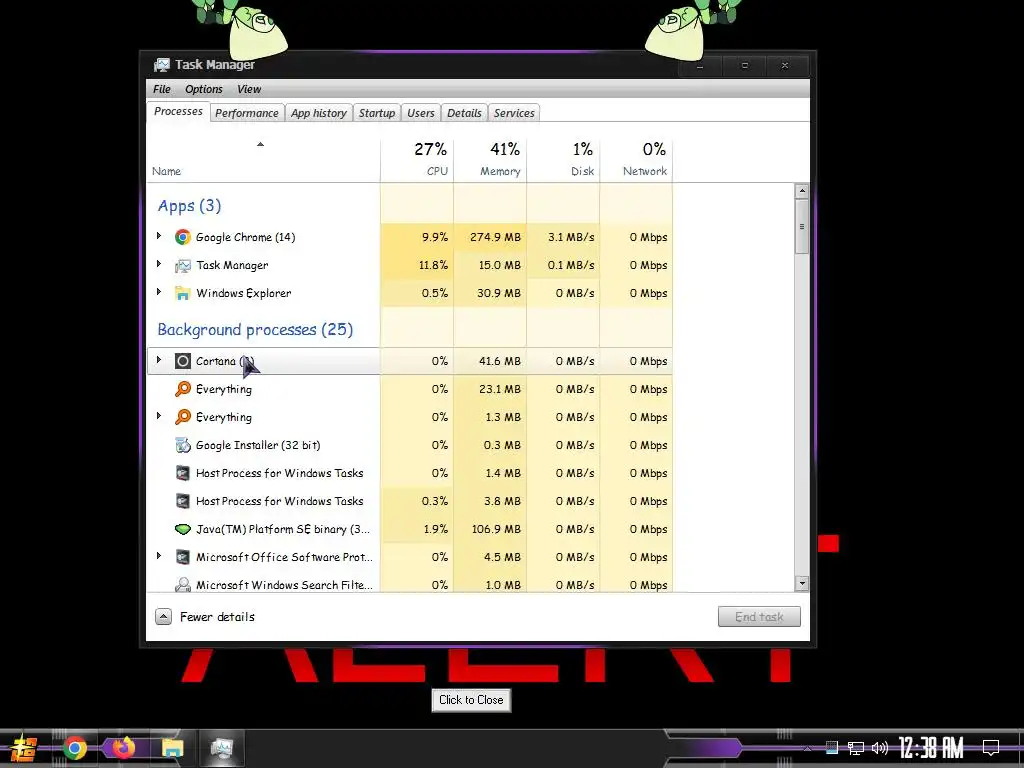Open the Action Center notification icon
1024x768 pixels.
[x=991, y=748]
